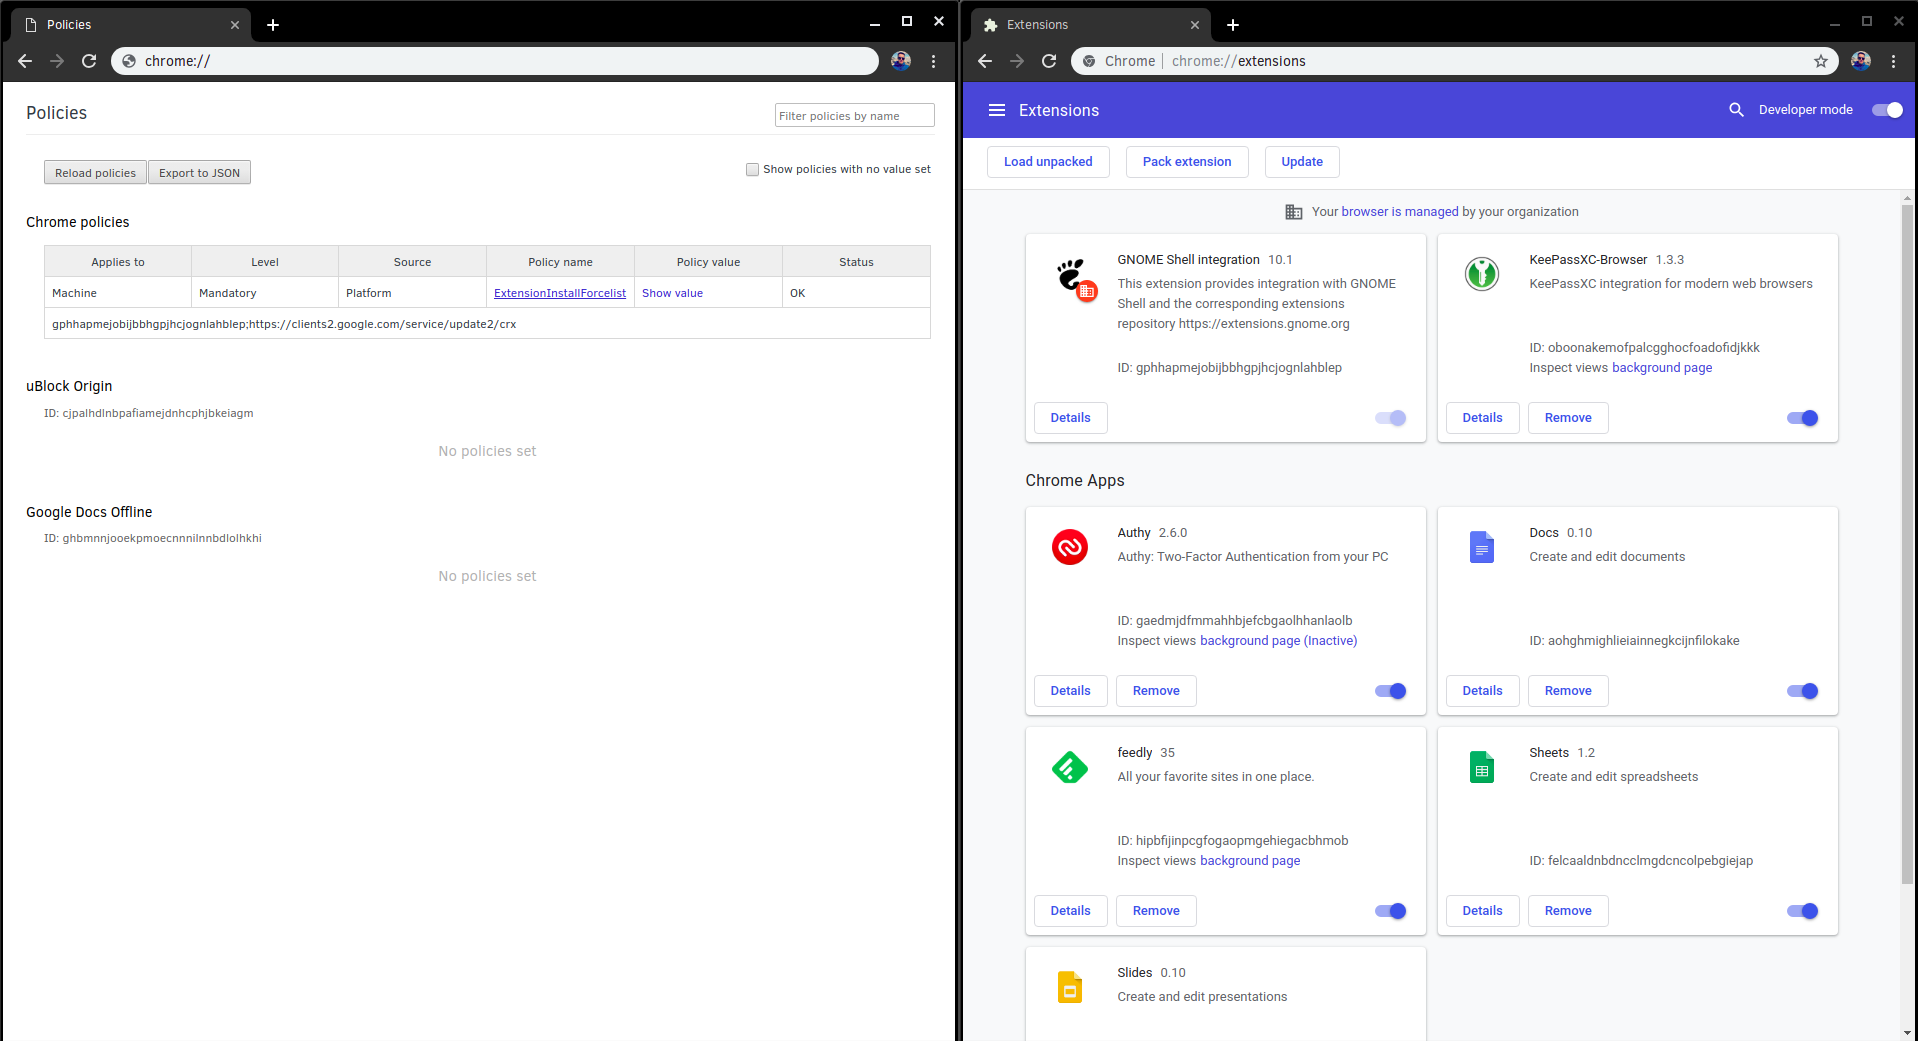Click the Extensions page vertical scrollbar
This screenshot has height=1041, width=1918.
[1907, 540]
